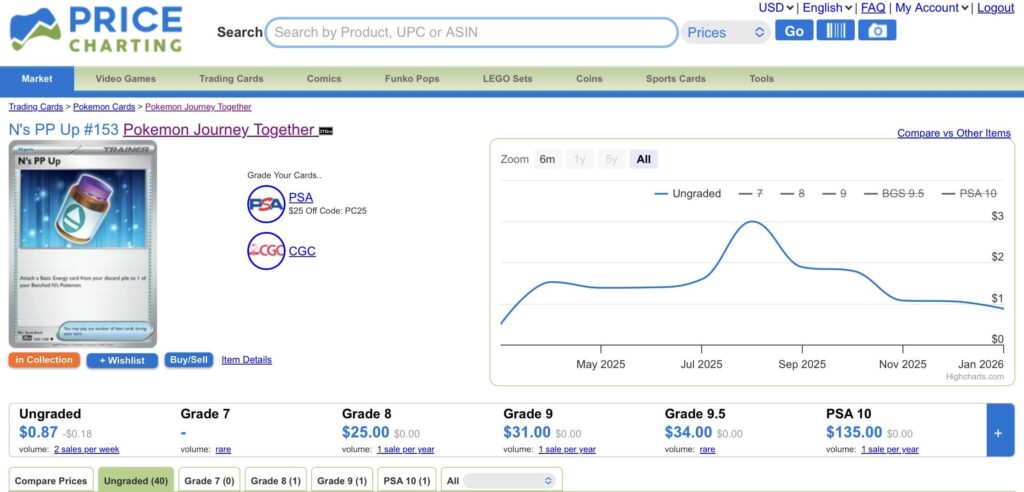Open the PSA grading link
This screenshot has height=492, width=1024.
point(300,197)
